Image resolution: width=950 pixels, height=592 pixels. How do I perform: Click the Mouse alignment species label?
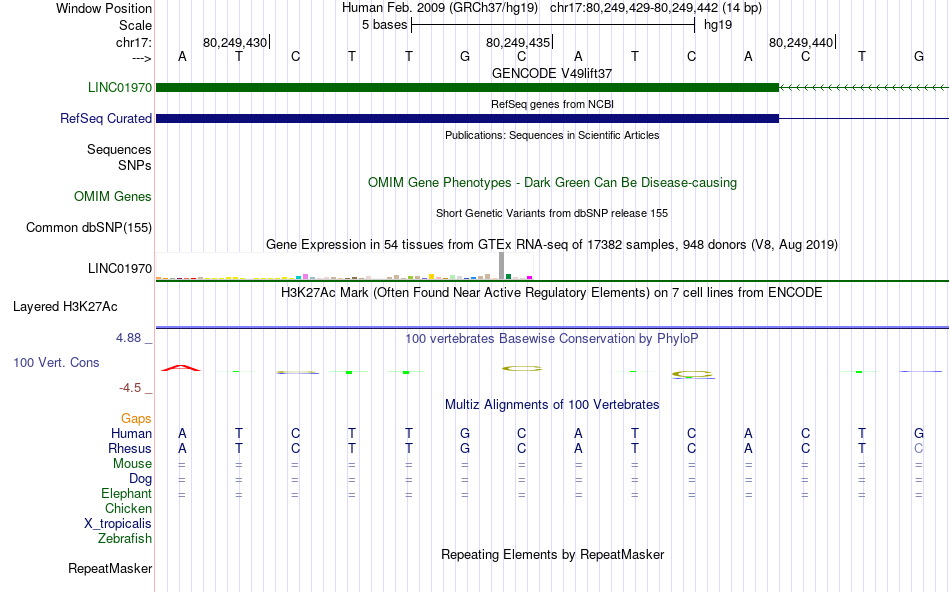(132, 464)
